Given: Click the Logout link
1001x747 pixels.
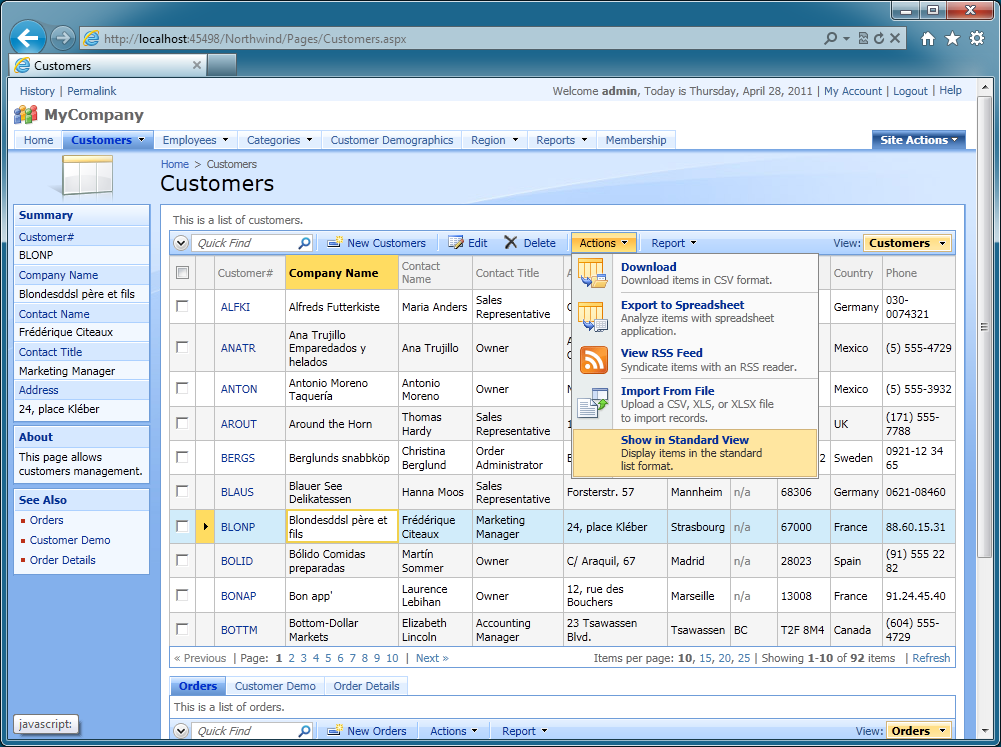Looking at the screenshot, I should [x=910, y=91].
